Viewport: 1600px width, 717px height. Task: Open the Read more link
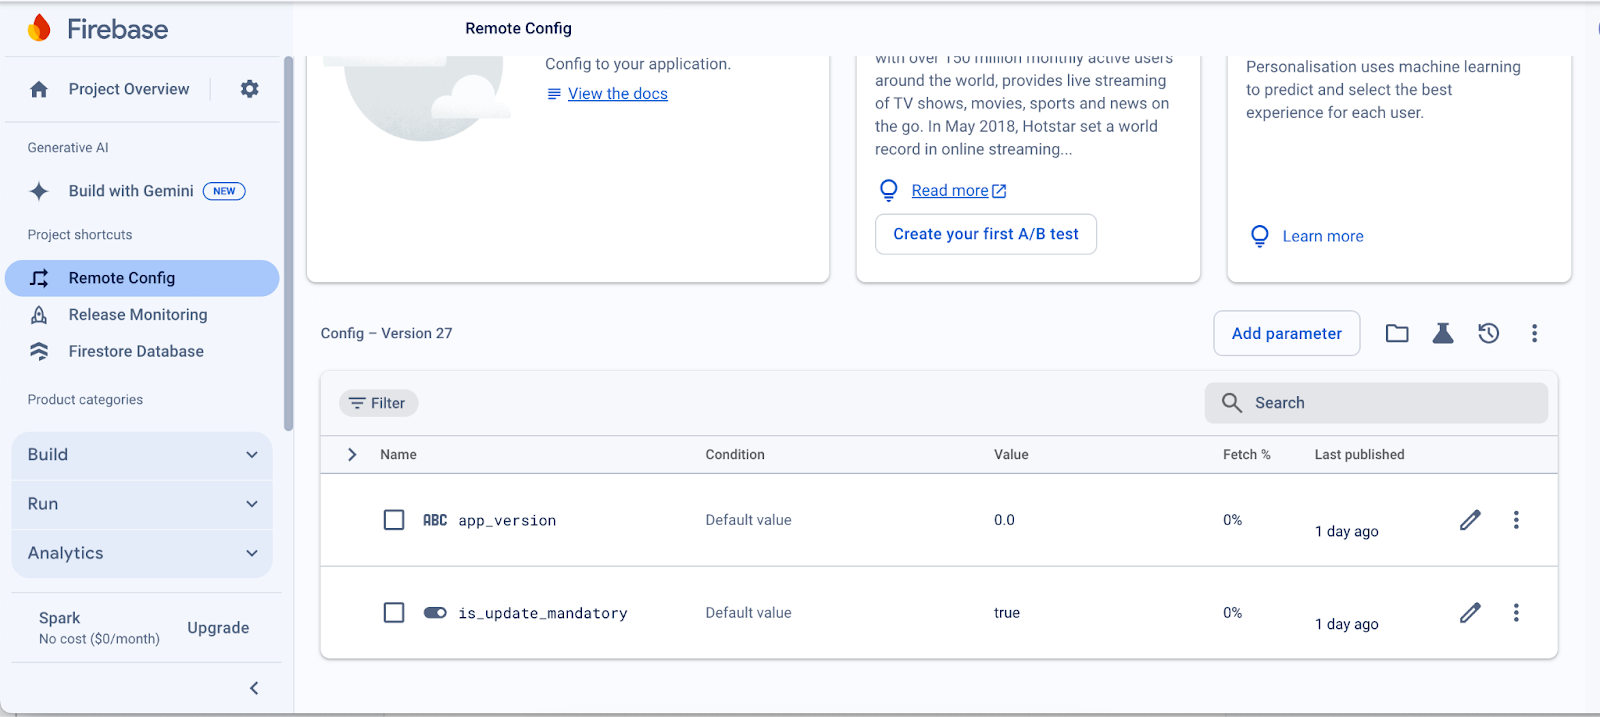pos(959,190)
